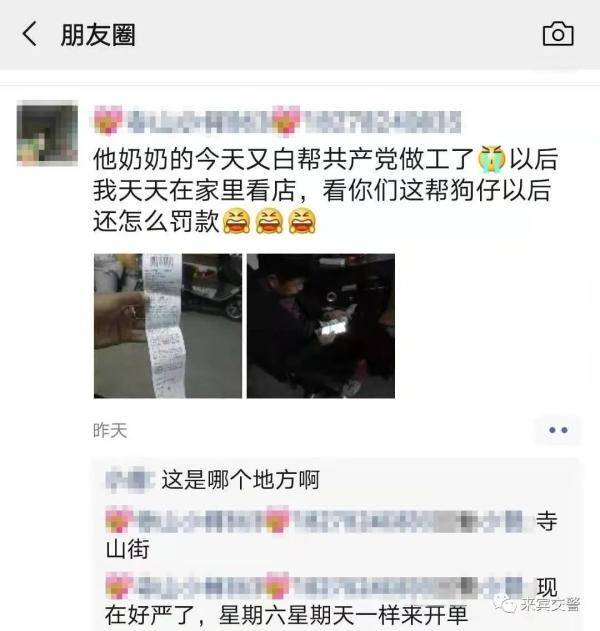Tap the commenter name before 寺山街
Screen dimensions: 600x631
[x=316, y=520]
